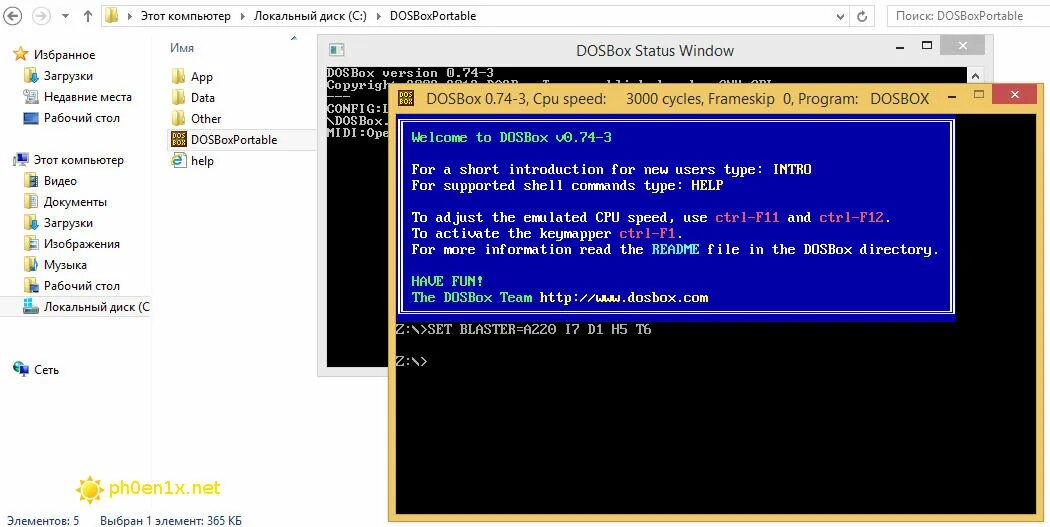The height and width of the screenshot is (527, 1050).
Task: Maximize the DOSBox Status Window
Action: pos(927,46)
